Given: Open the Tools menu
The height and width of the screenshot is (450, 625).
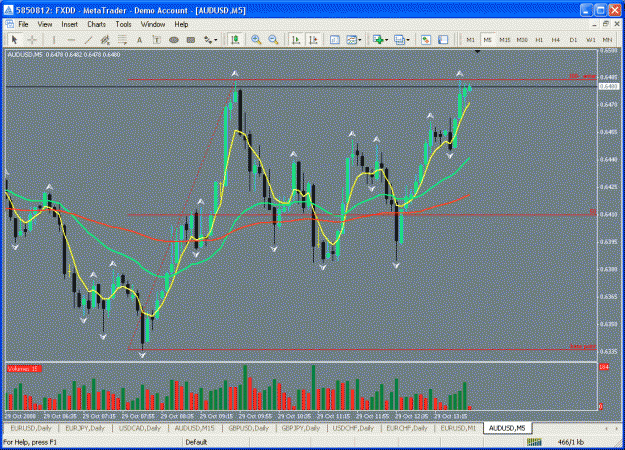Looking at the screenshot, I should 123,24.
